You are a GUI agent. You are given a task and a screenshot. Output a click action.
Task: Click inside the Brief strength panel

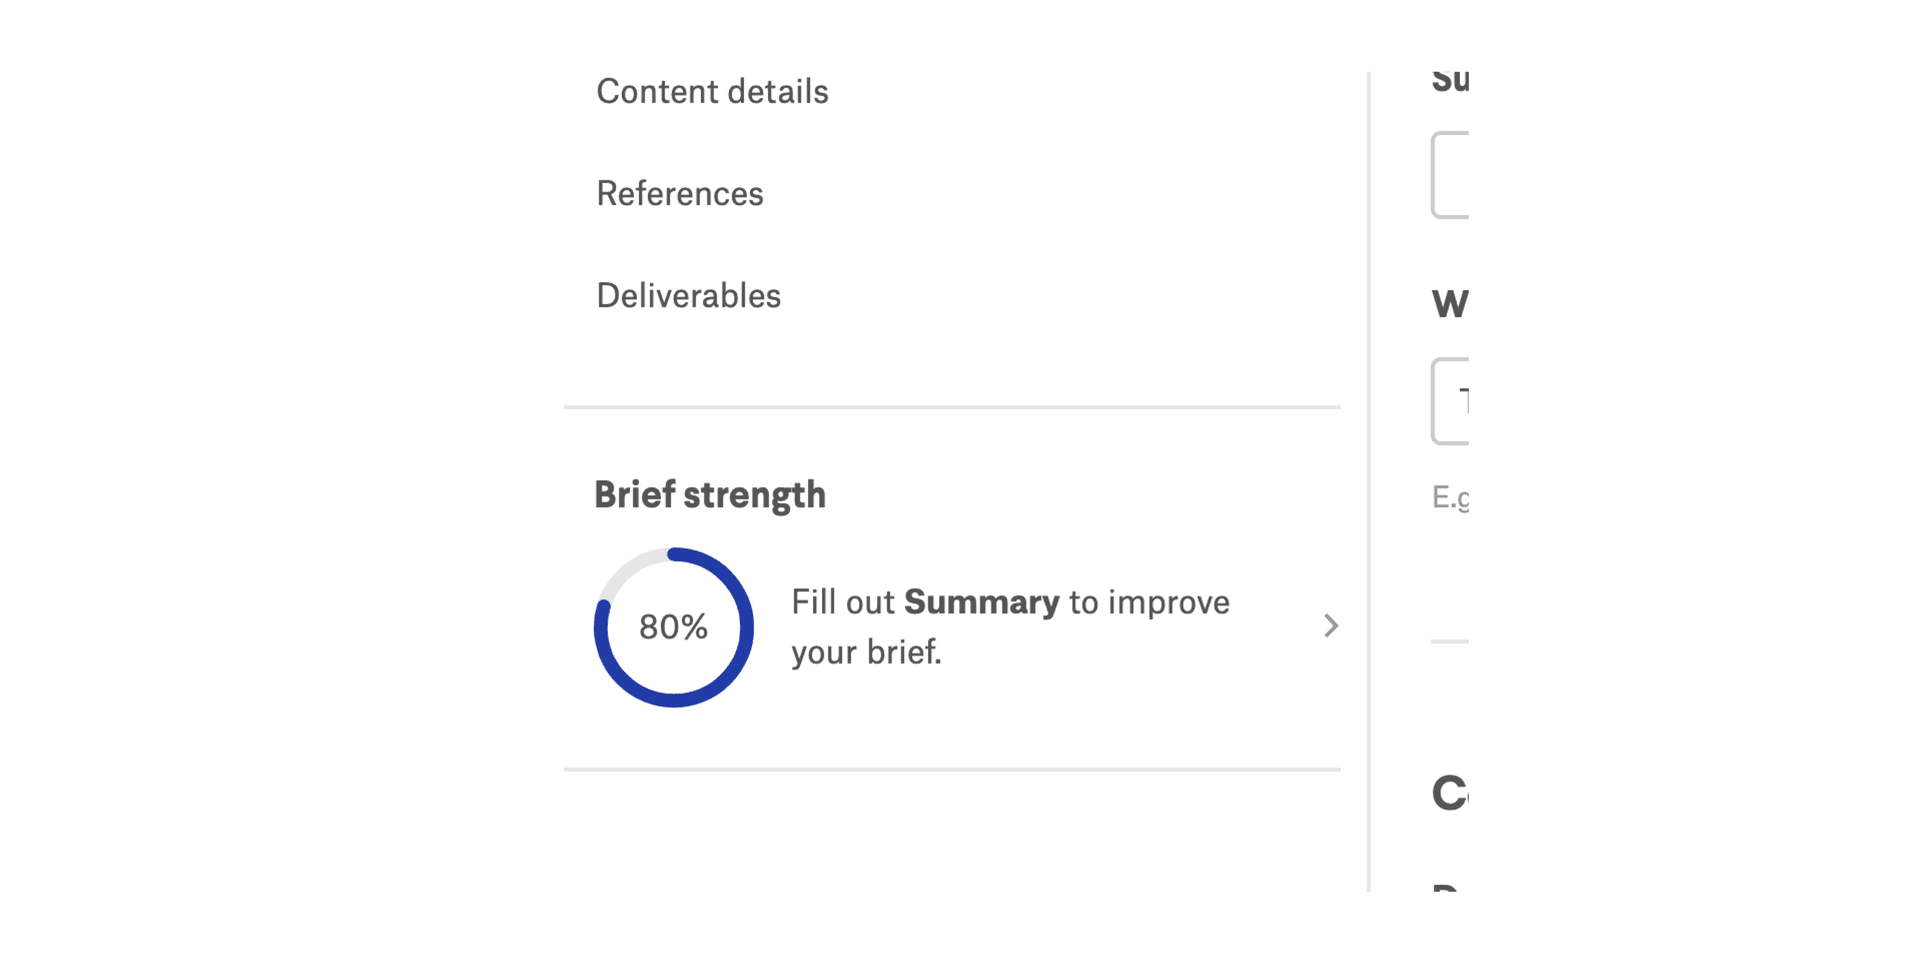(952, 590)
